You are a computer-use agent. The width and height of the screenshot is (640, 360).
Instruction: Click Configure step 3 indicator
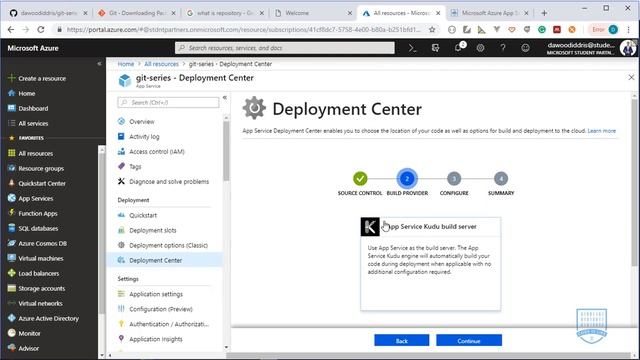click(454, 178)
